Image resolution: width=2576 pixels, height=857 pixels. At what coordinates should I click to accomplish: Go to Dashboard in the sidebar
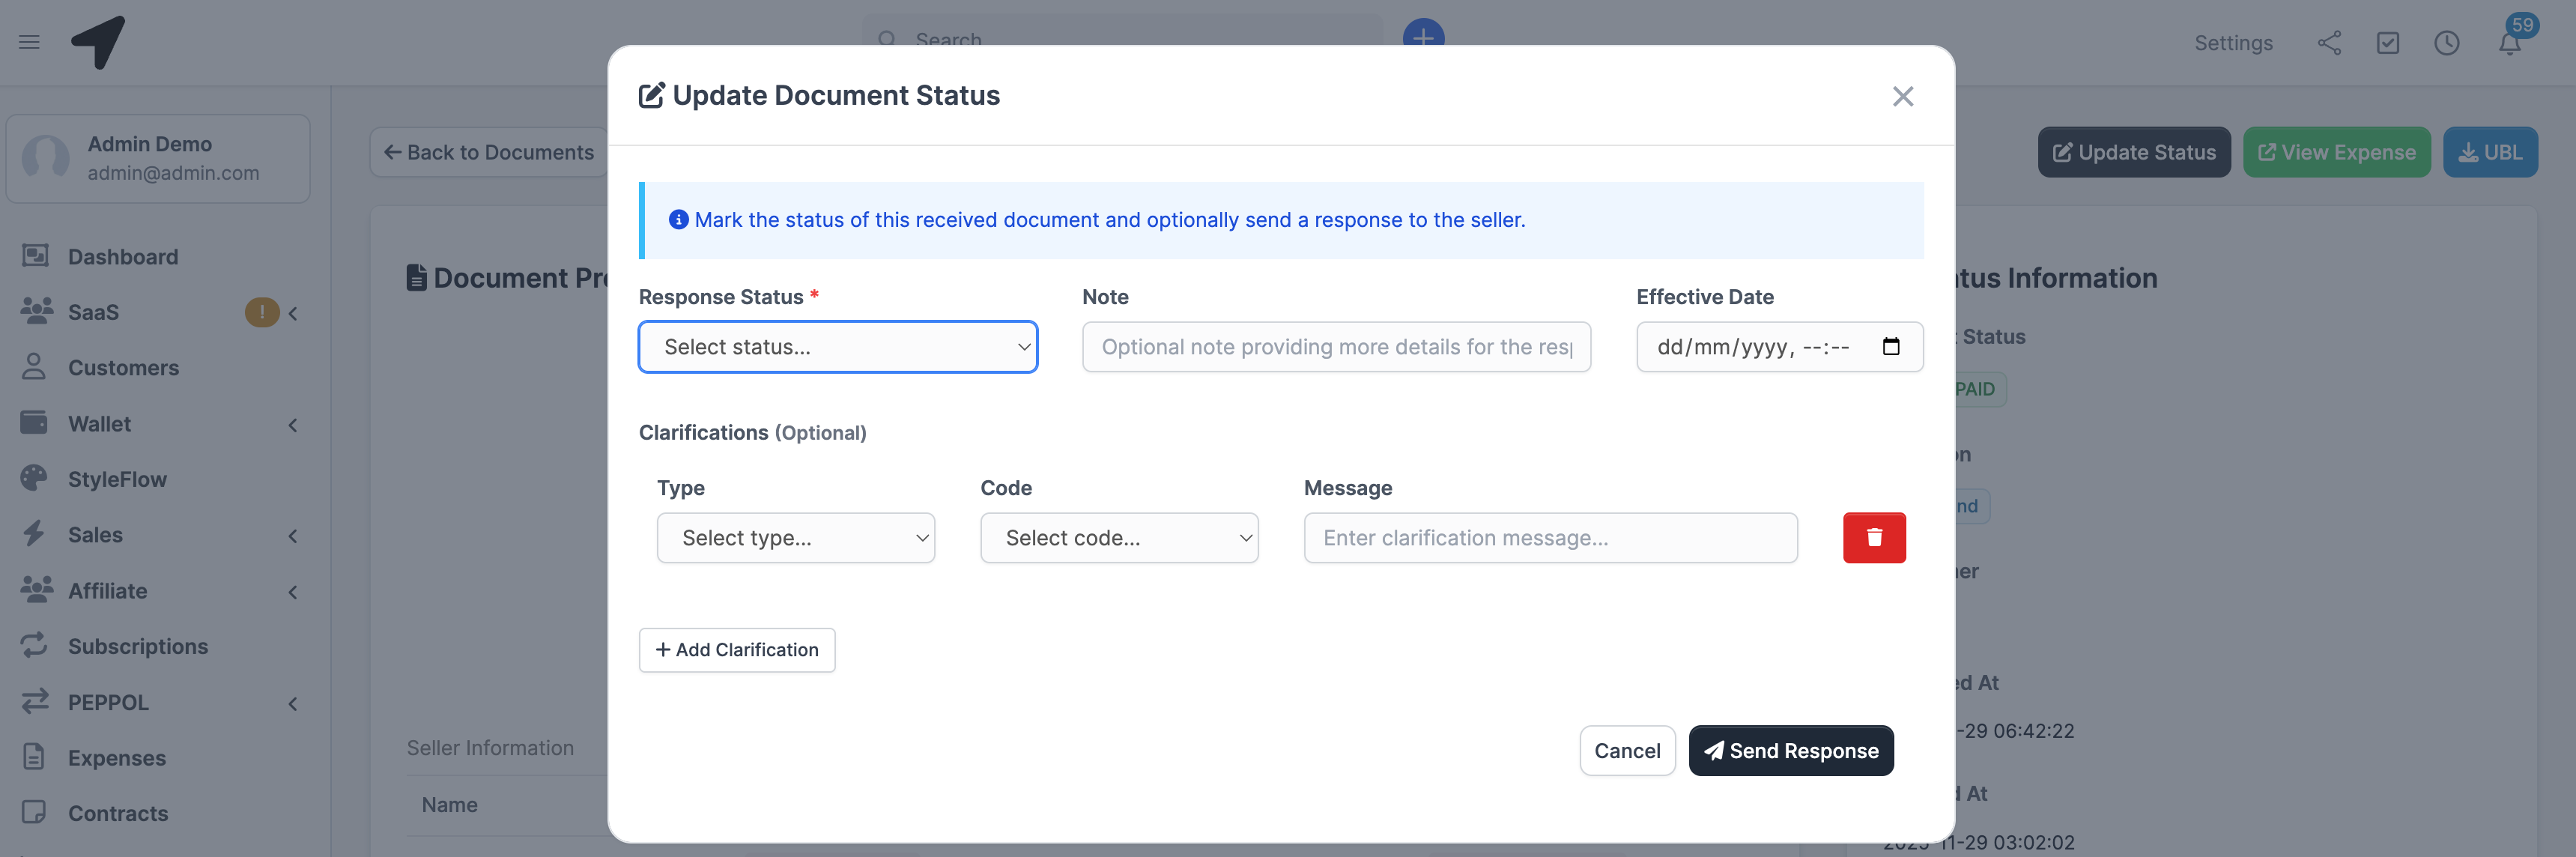(122, 256)
